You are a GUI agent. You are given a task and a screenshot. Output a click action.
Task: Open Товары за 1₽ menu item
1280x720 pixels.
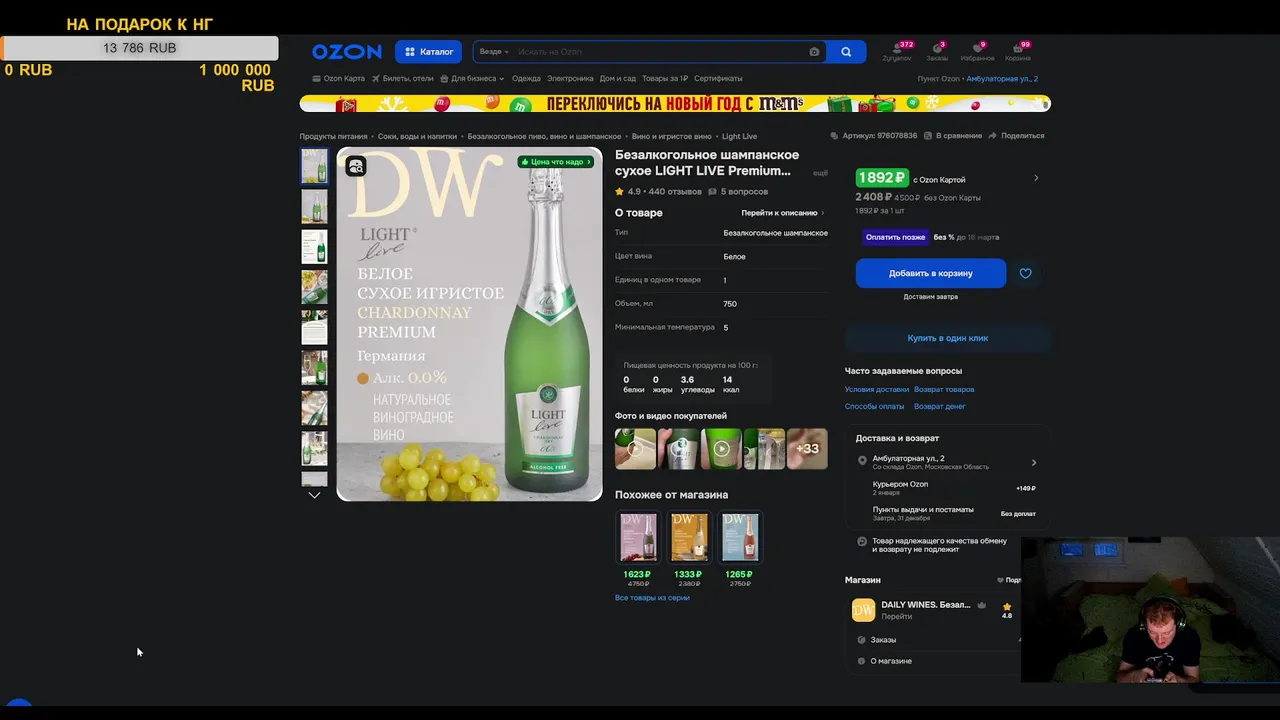665,78
